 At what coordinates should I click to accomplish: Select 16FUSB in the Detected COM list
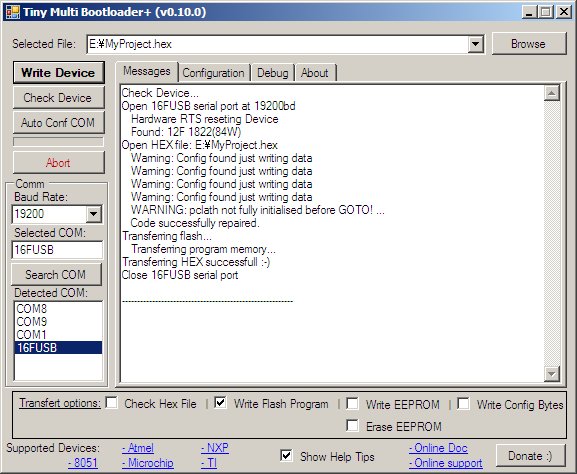pos(58,347)
